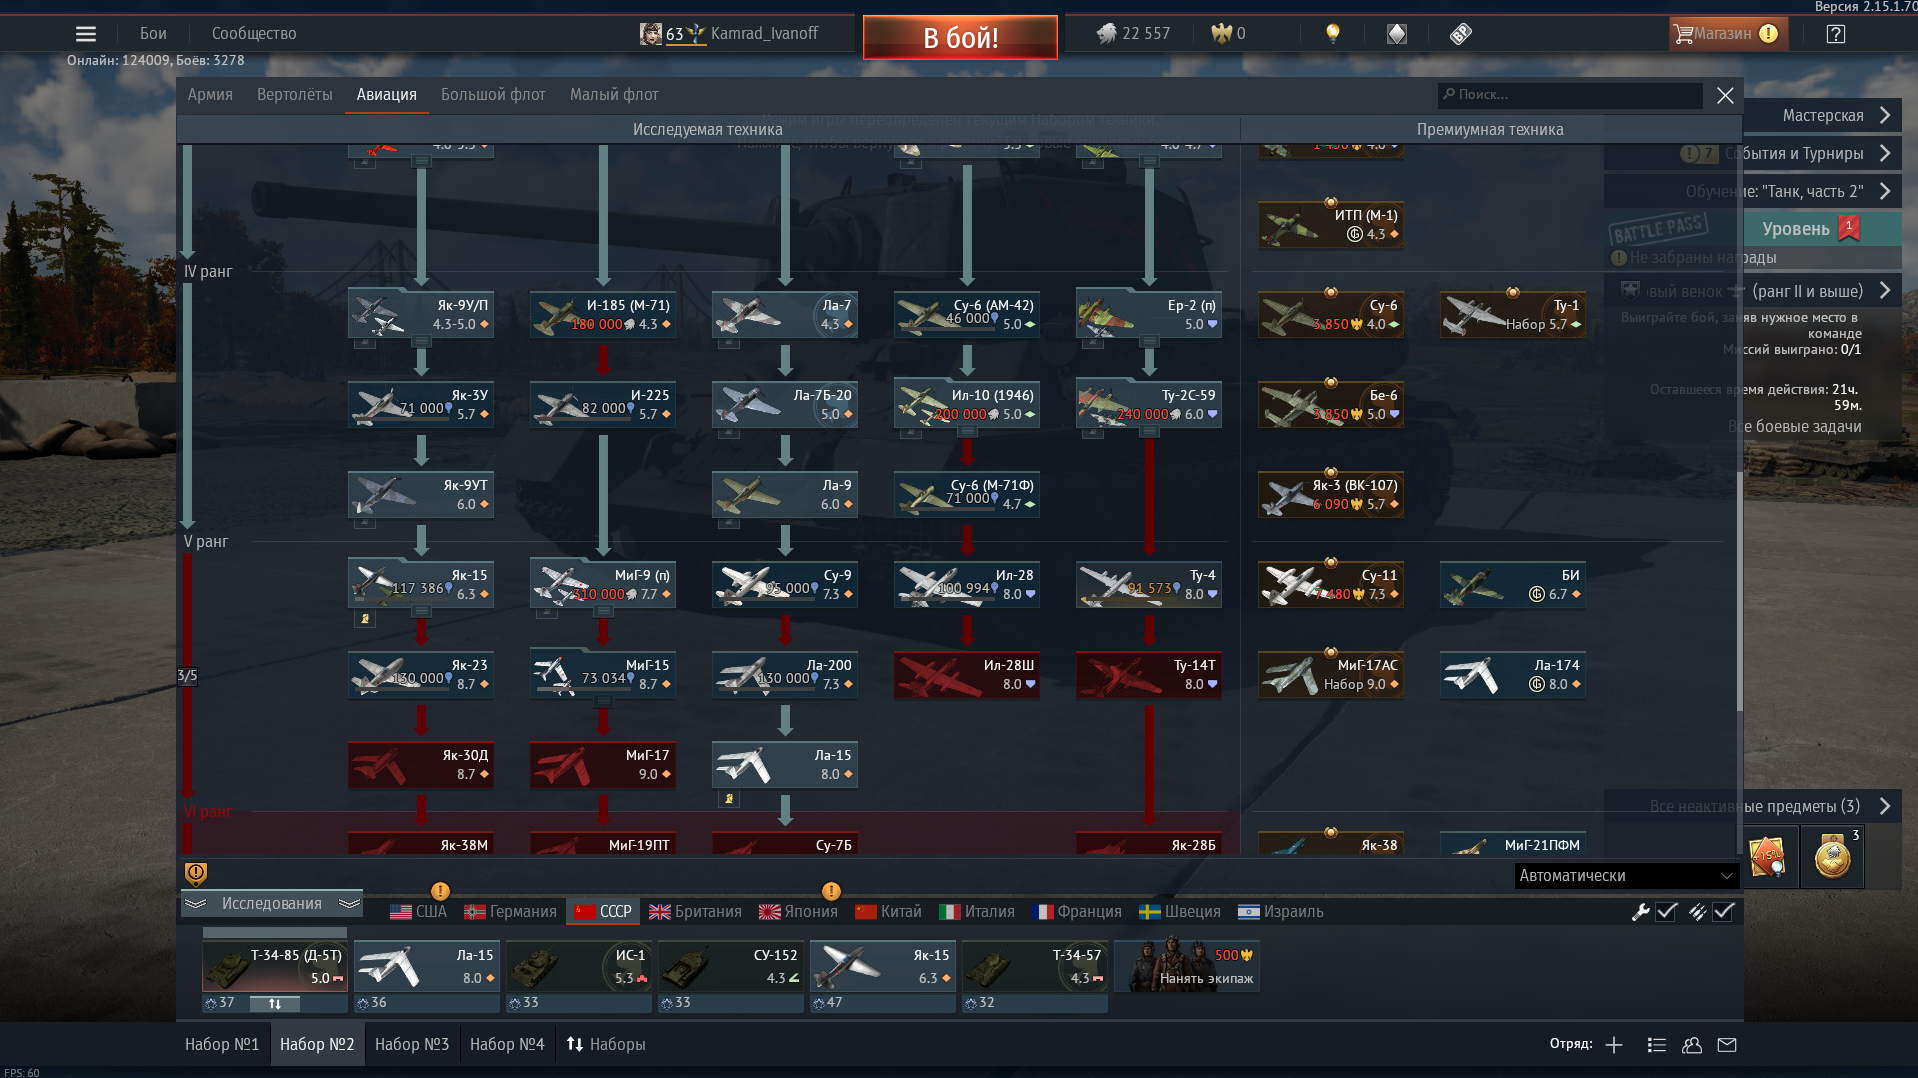Close the research tree window
The image size is (1918, 1078).
pyautogui.click(x=1725, y=96)
